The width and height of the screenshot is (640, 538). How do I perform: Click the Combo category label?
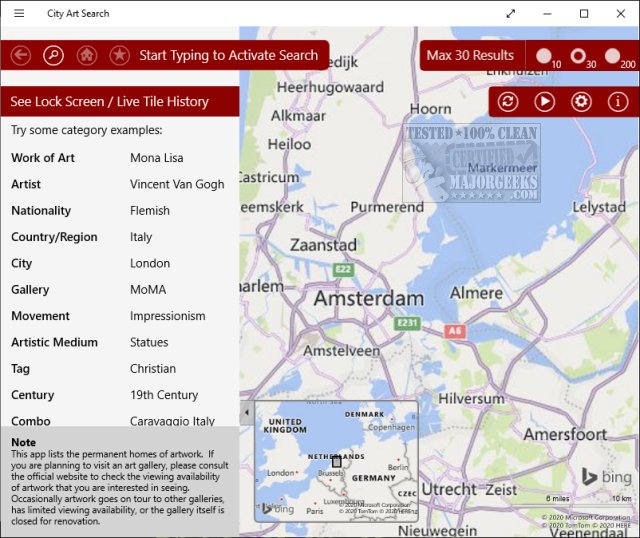tap(31, 421)
